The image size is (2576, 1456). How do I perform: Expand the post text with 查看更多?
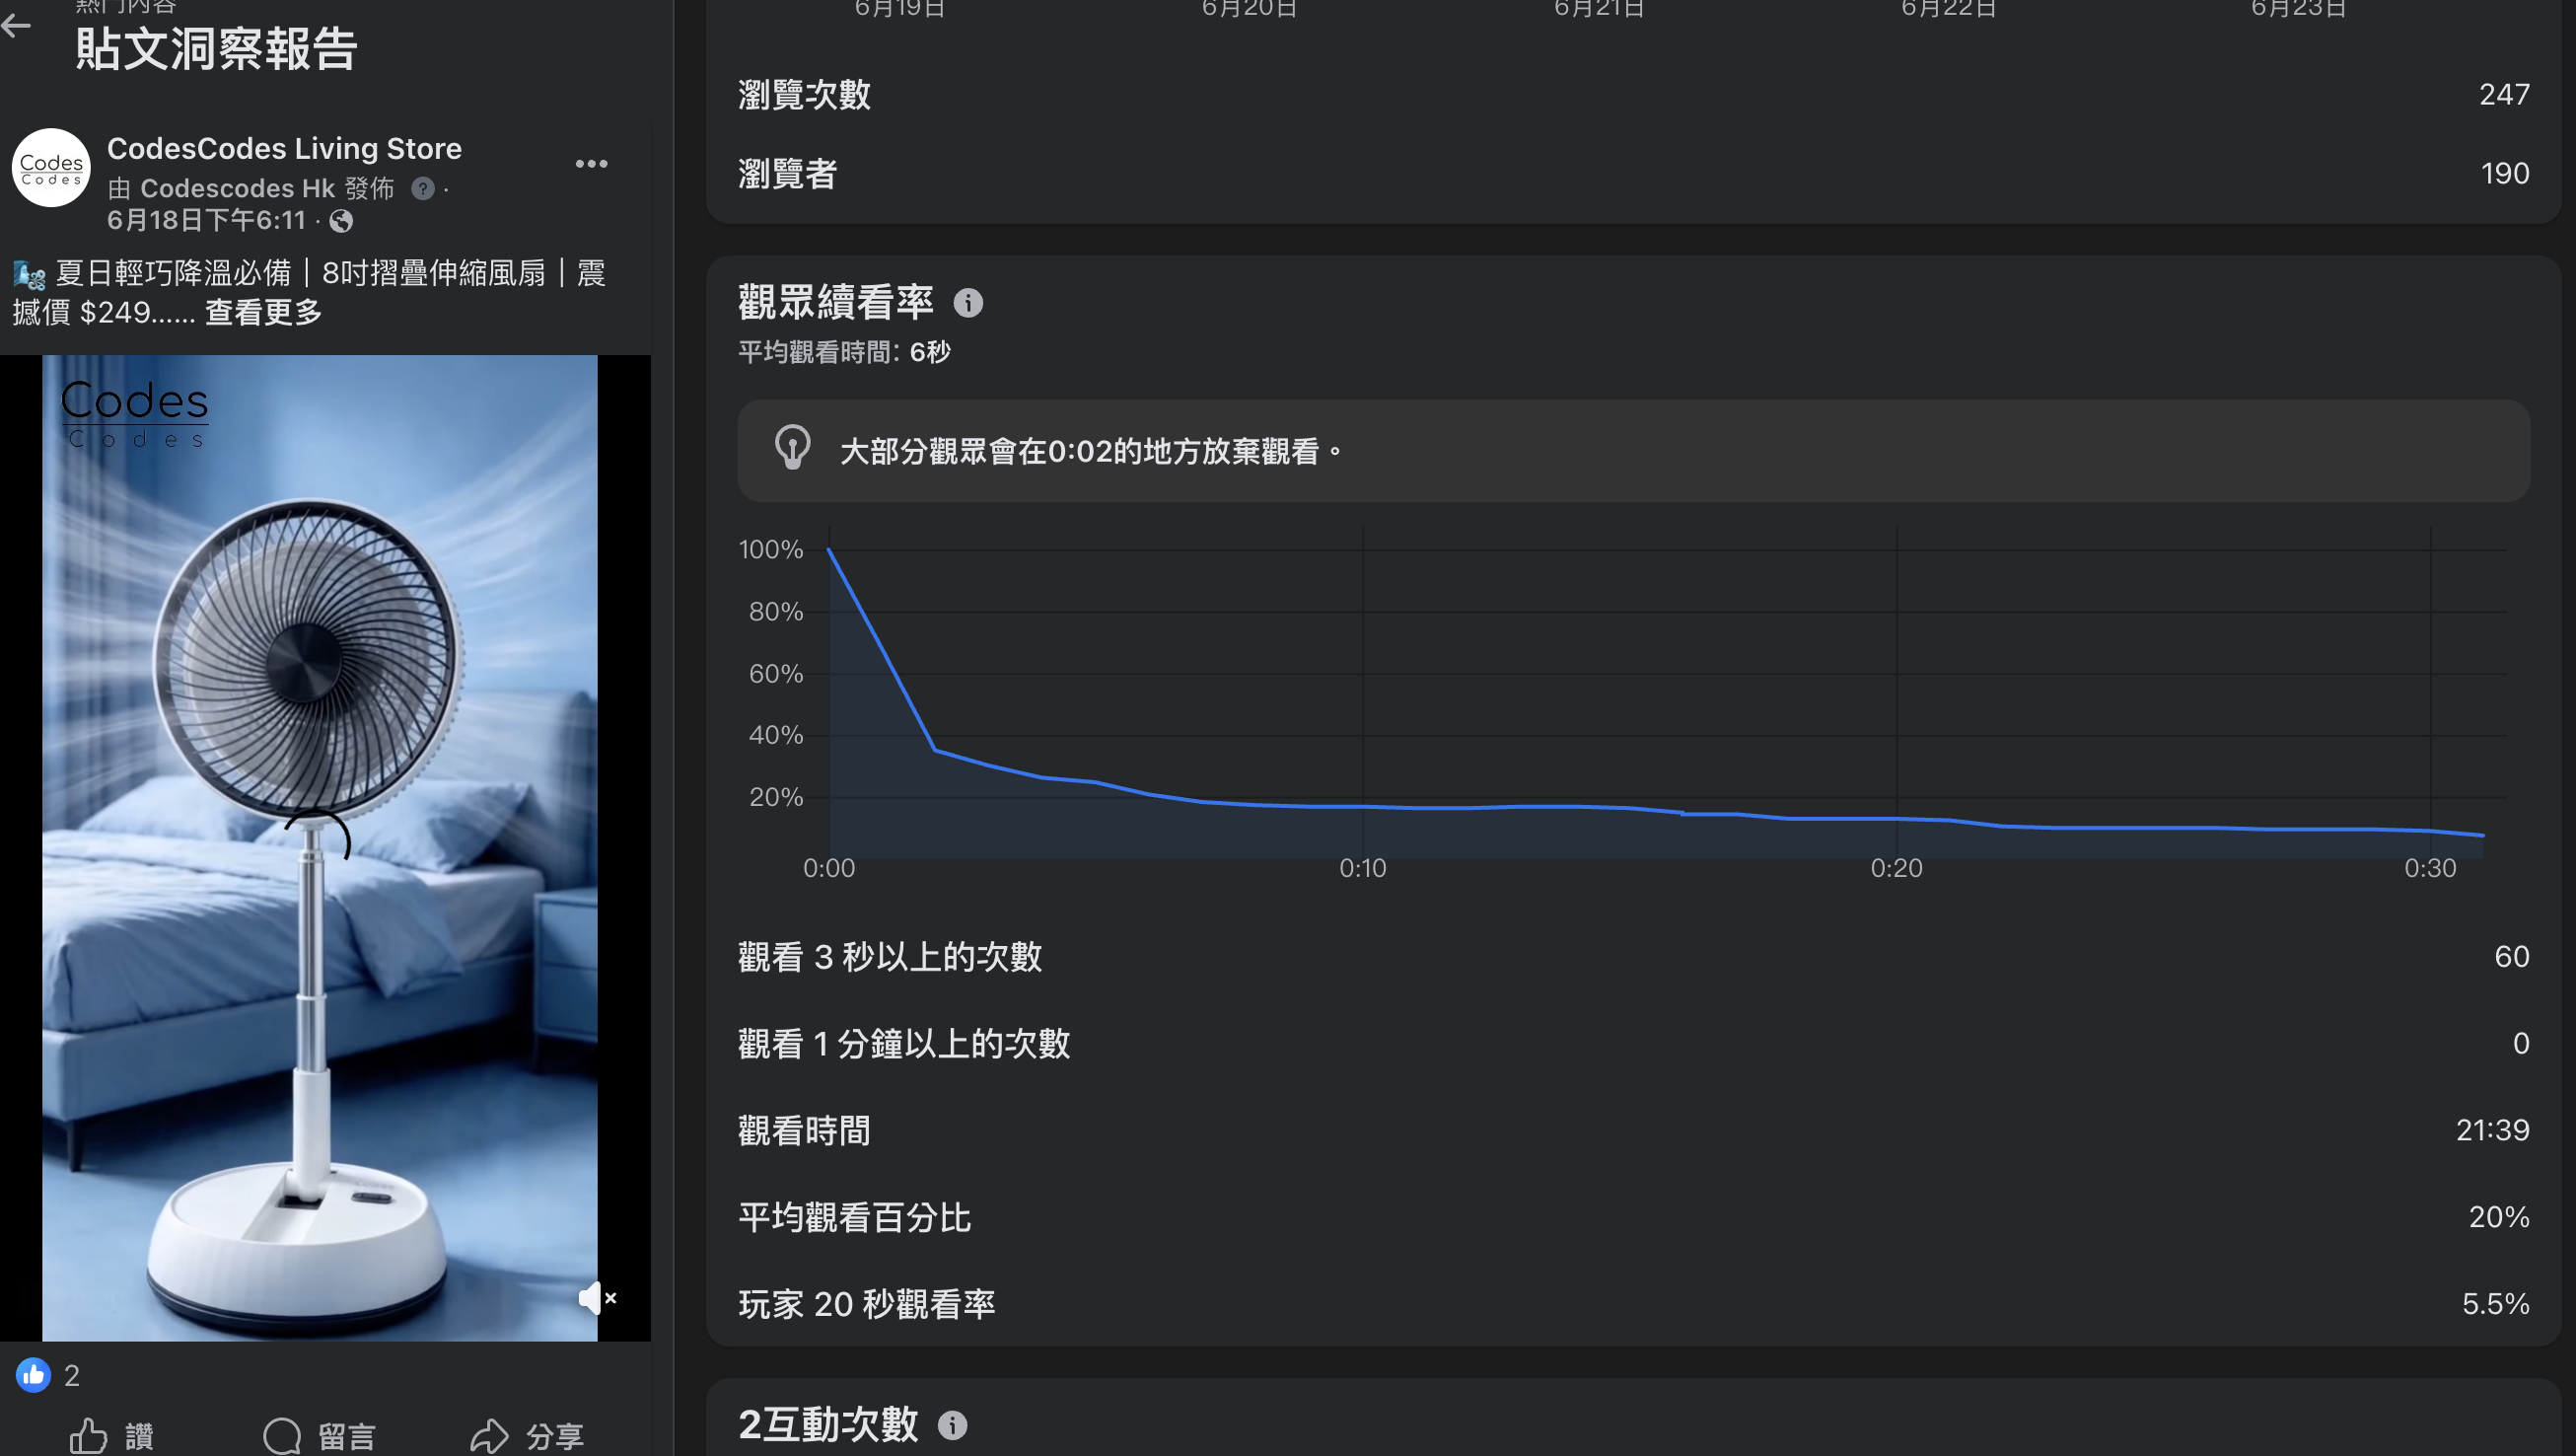pos(263,313)
